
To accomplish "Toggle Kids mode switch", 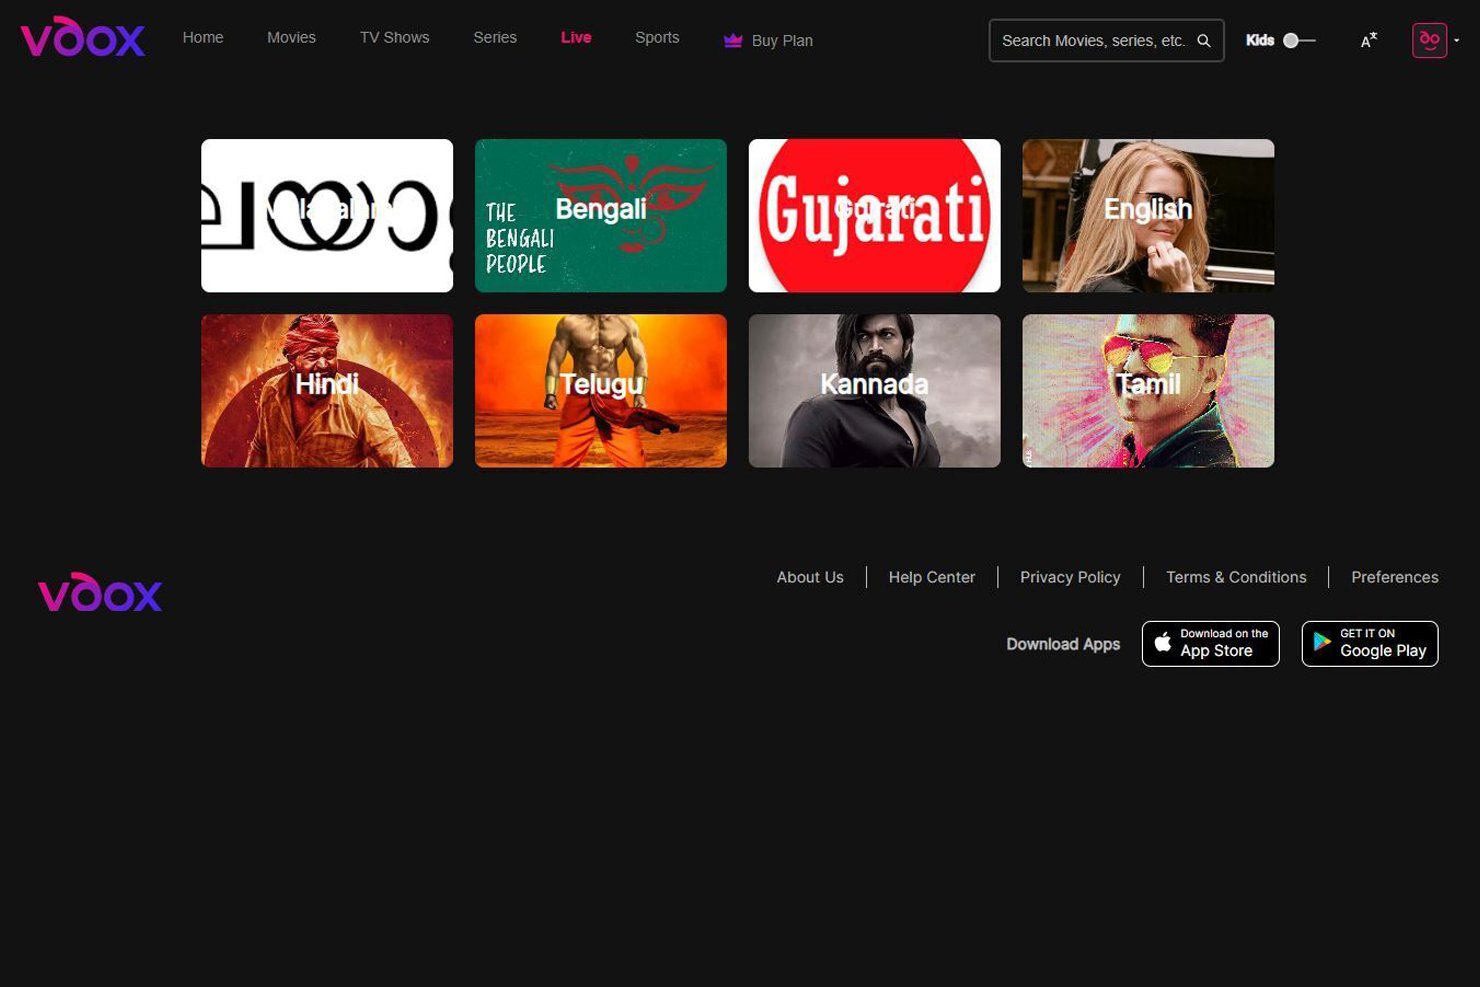I will point(1299,40).
